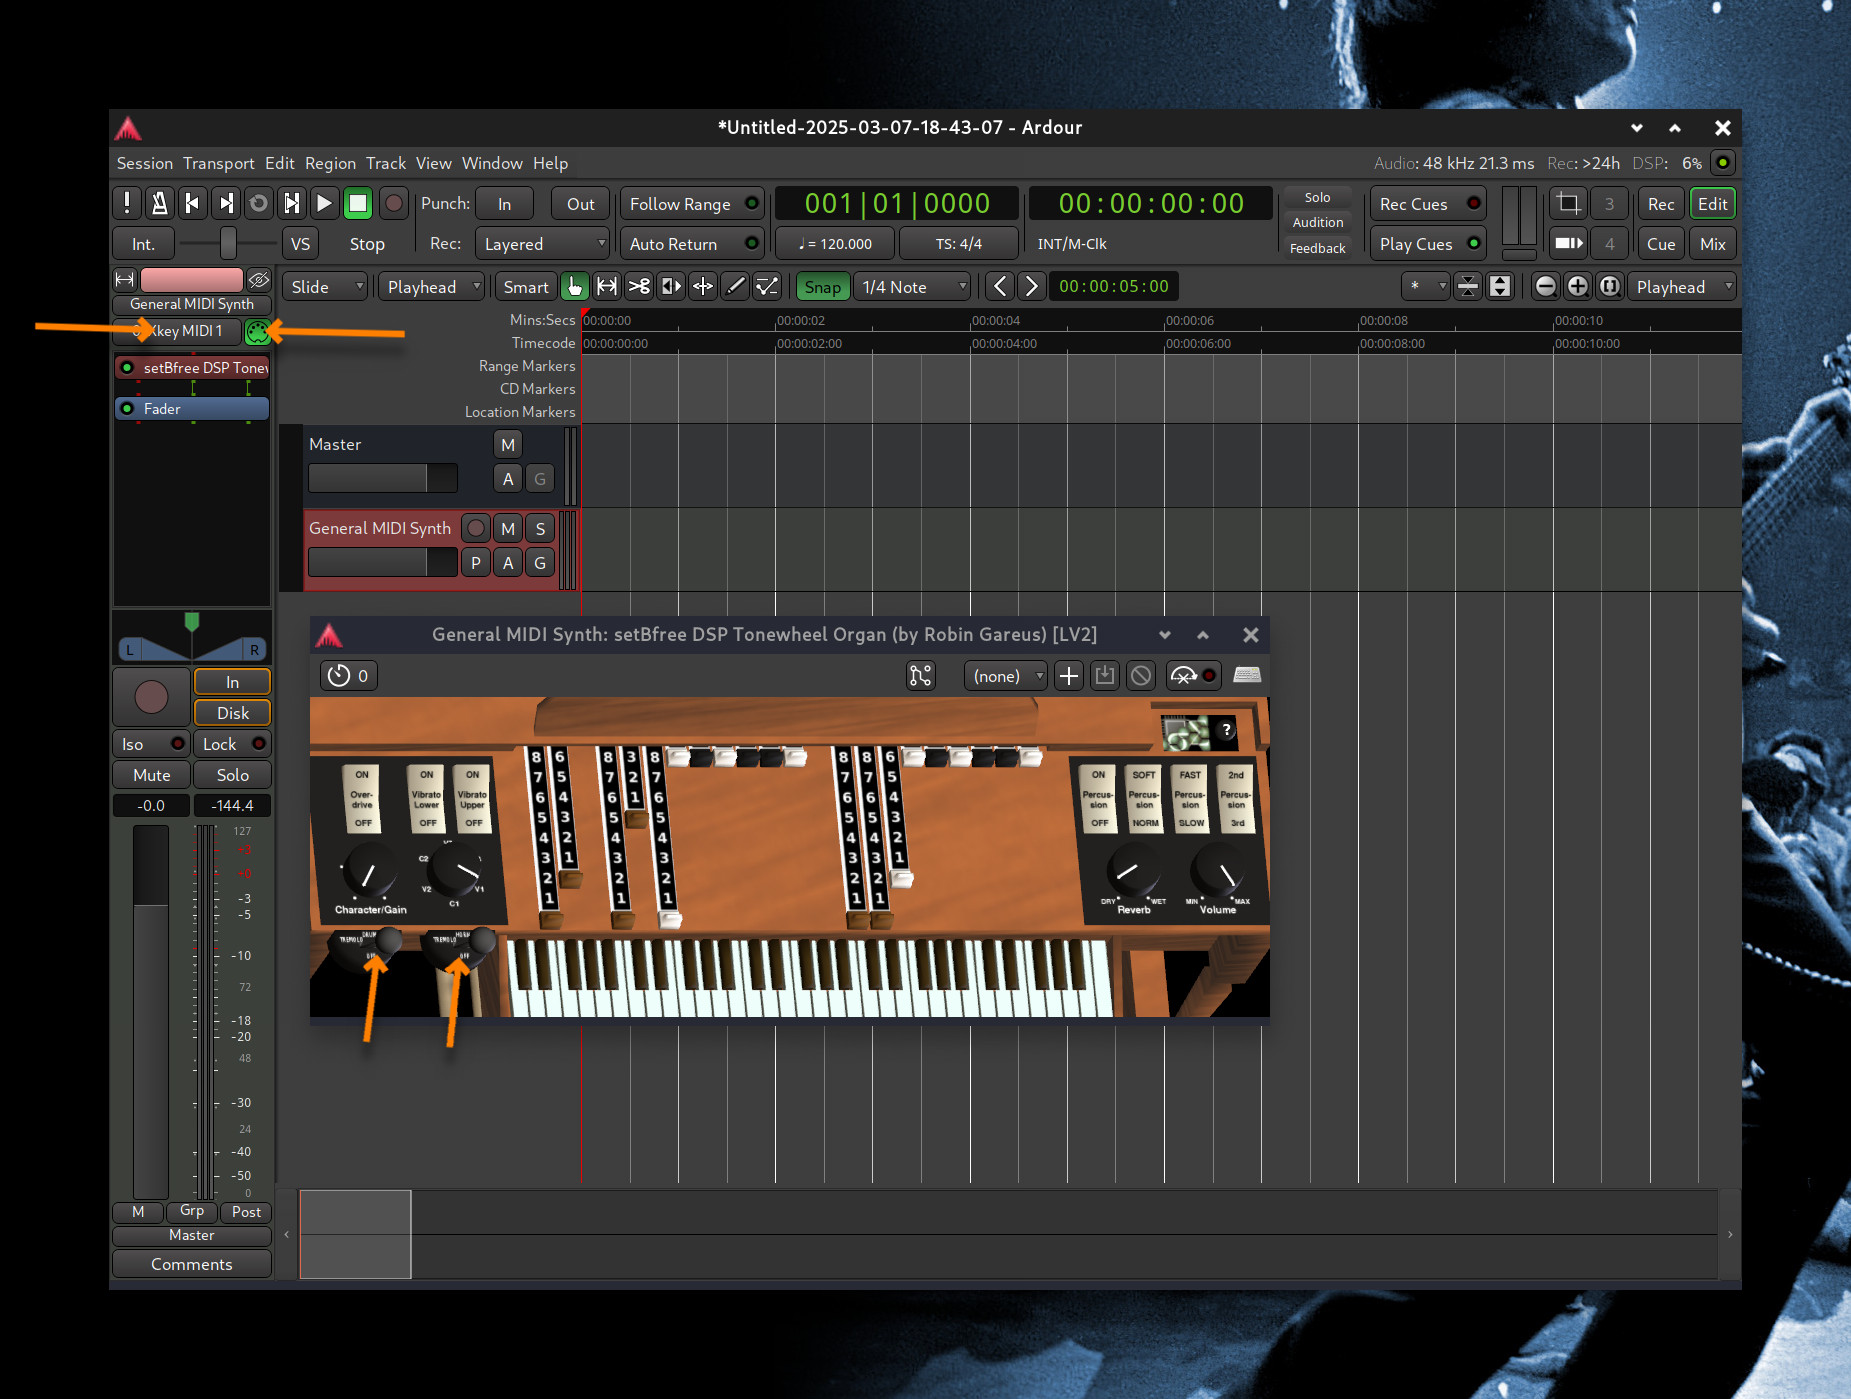Toggle setBfree DSP plugin enable LED
This screenshot has height=1399, width=1851.
click(x=127, y=368)
